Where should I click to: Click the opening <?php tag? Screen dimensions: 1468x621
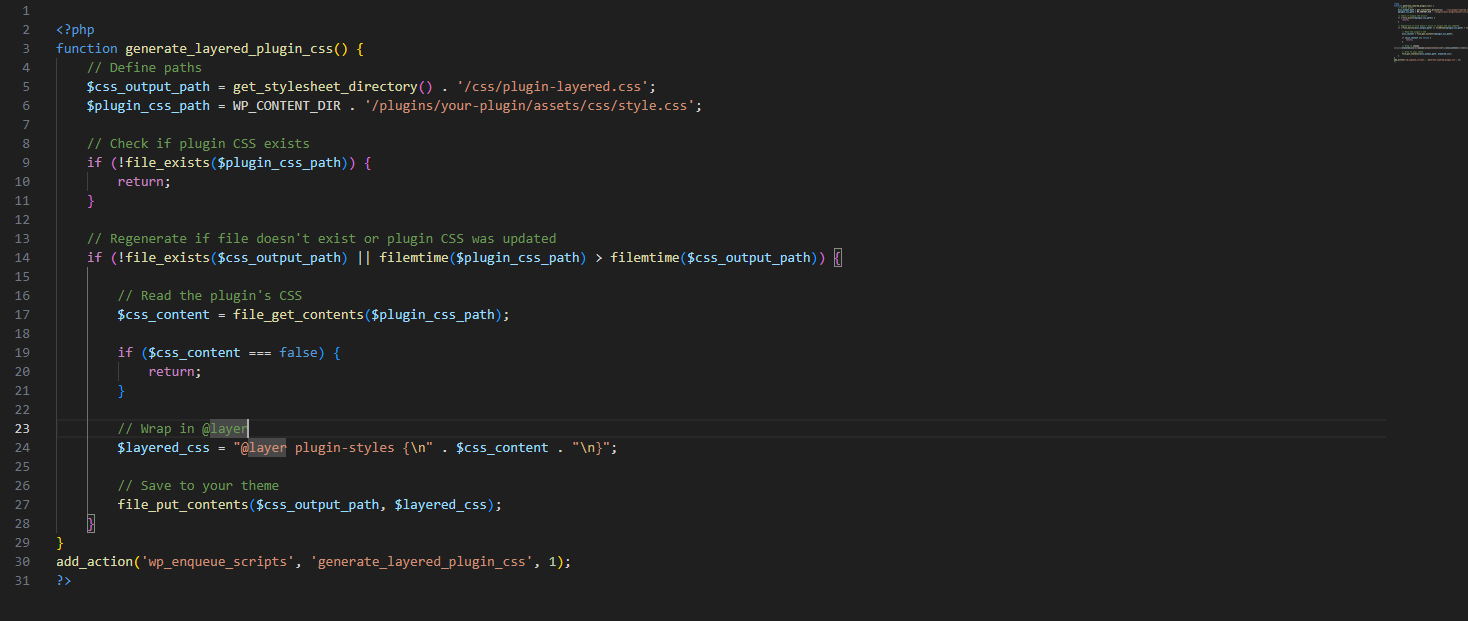pos(75,29)
